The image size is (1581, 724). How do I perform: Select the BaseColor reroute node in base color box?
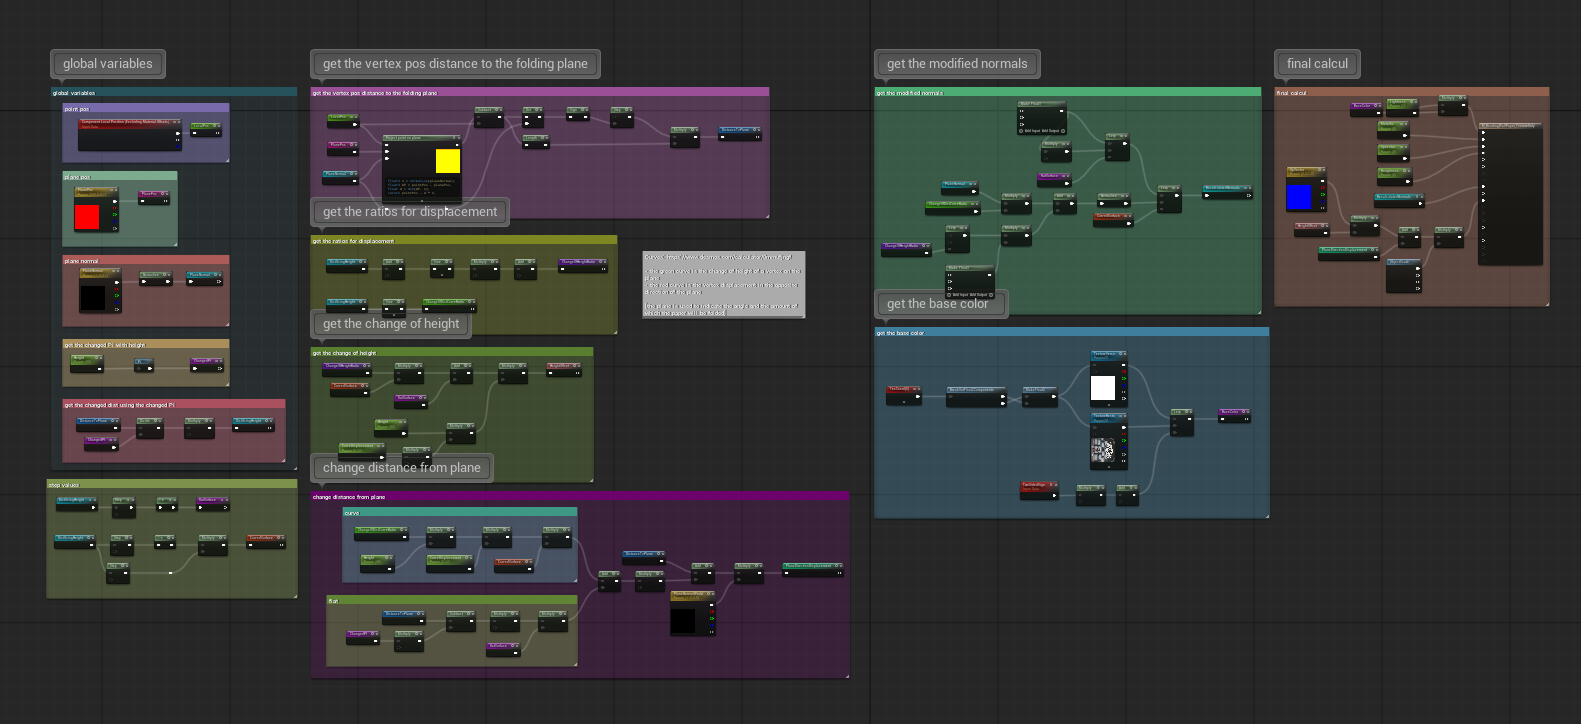click(1235, 415)
